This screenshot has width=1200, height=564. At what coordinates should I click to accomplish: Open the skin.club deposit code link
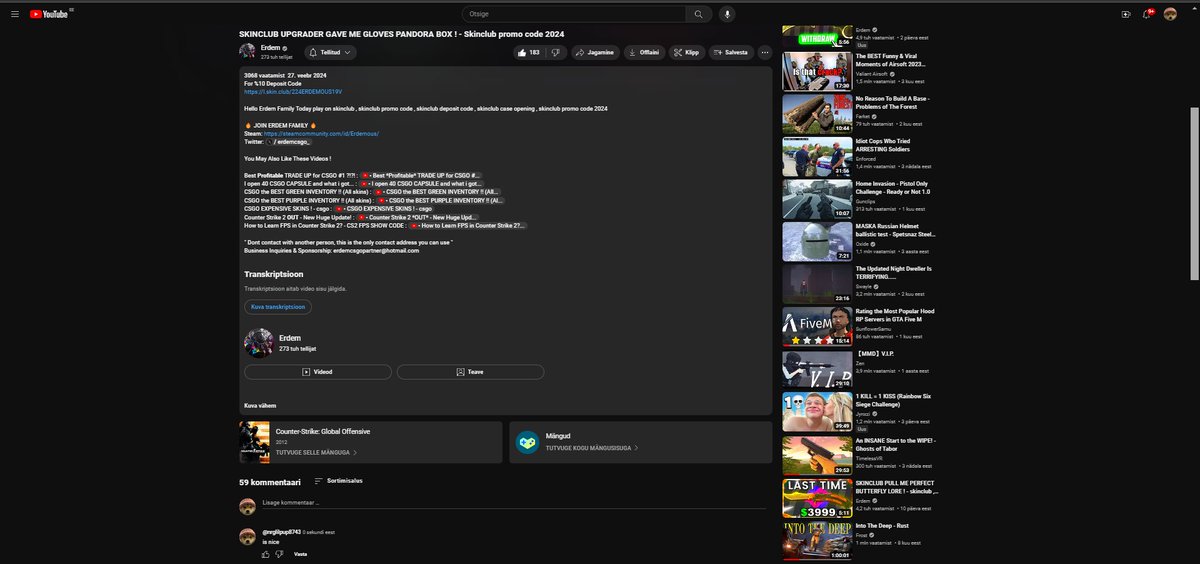click(293, 91)
